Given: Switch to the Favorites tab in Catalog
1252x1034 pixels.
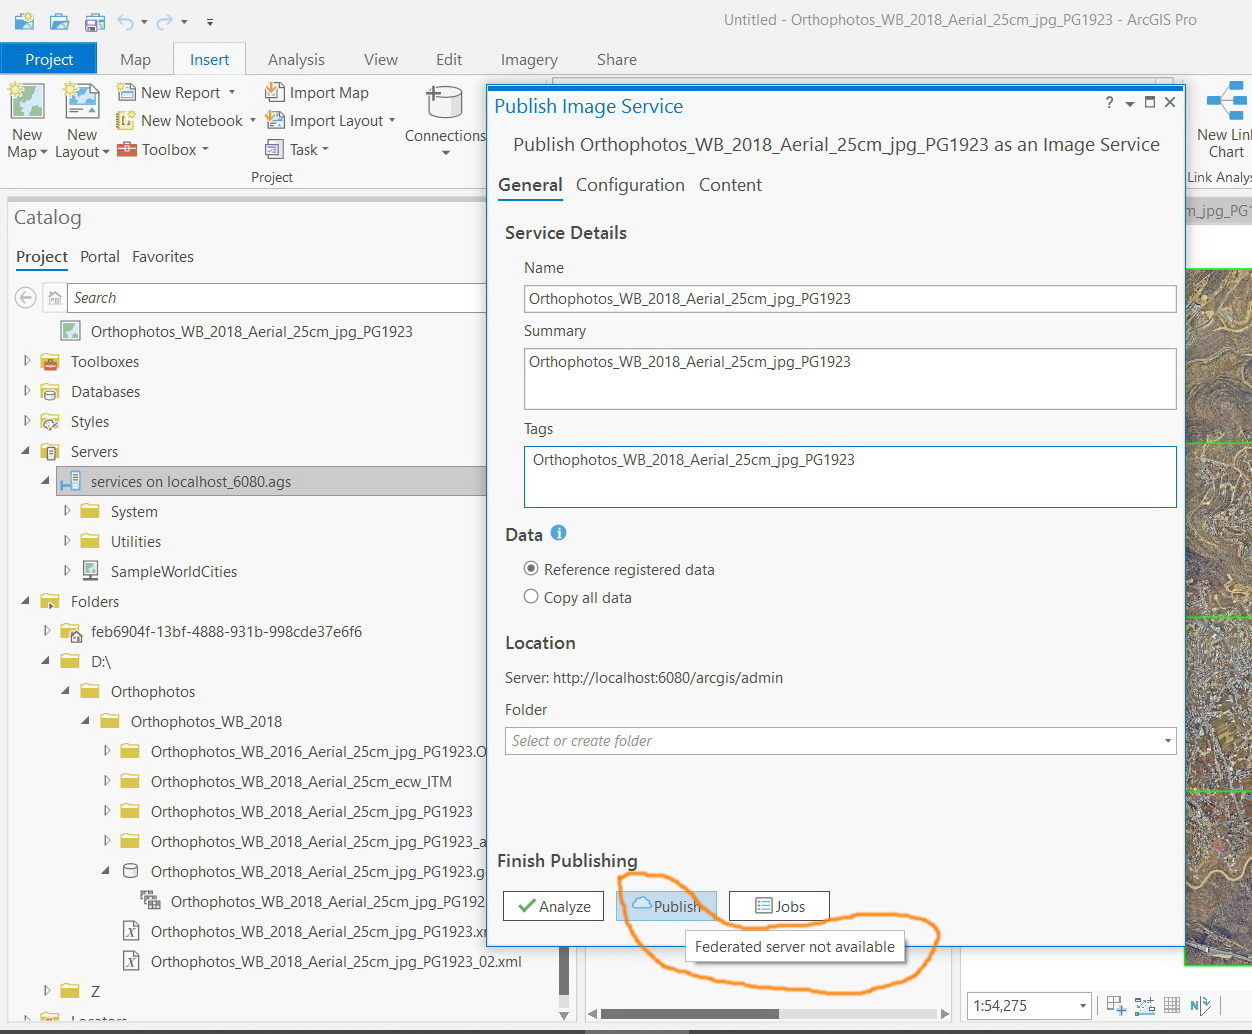Looking at the screenshot, I should 163,257.
